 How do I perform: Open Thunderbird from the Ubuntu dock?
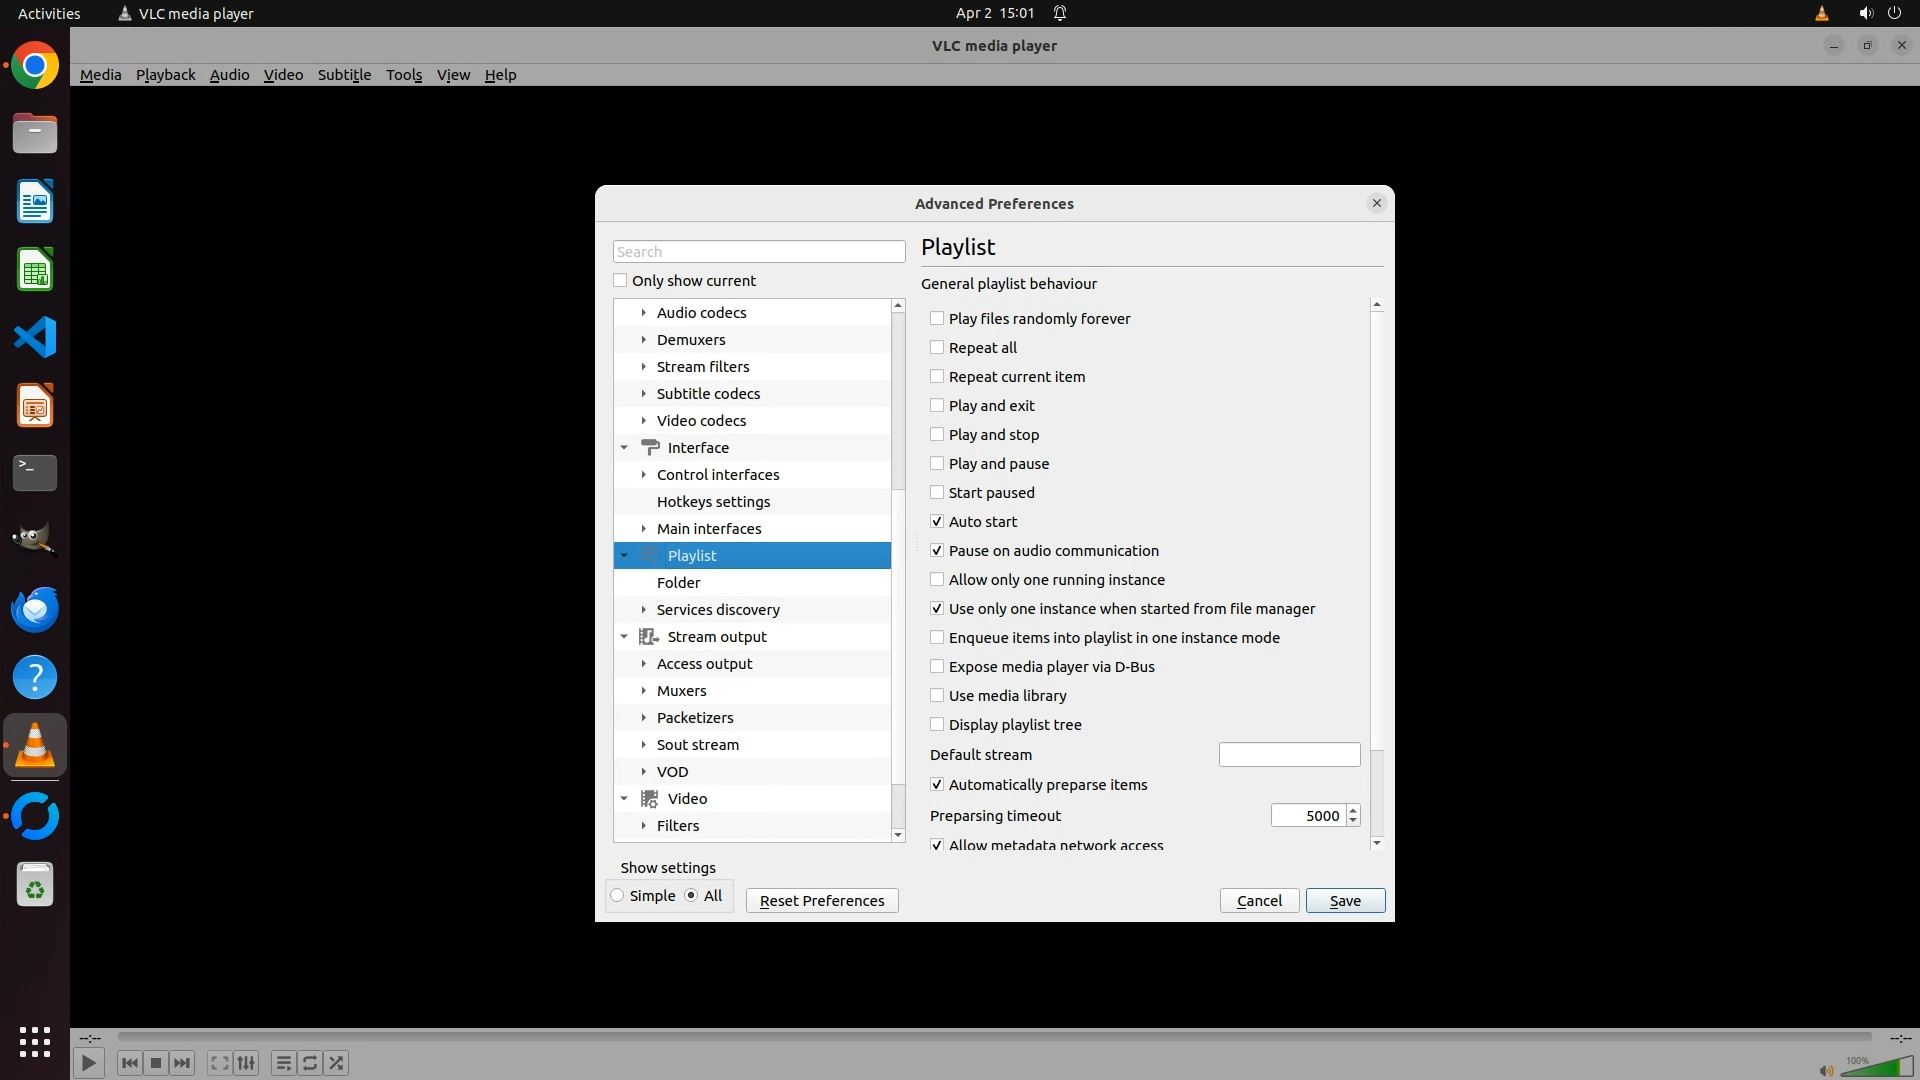35,609
